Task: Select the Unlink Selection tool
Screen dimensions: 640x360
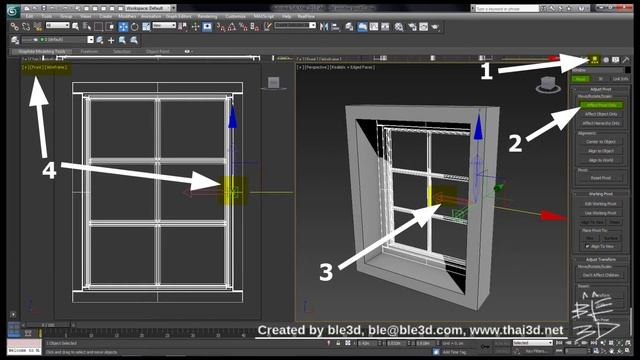Action: click(26, 27)
